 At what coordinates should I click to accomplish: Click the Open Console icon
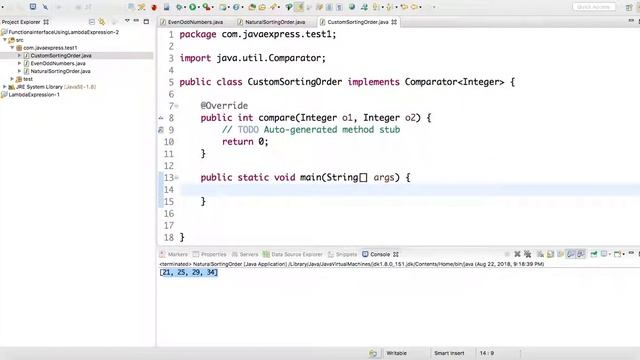[617, 254]
